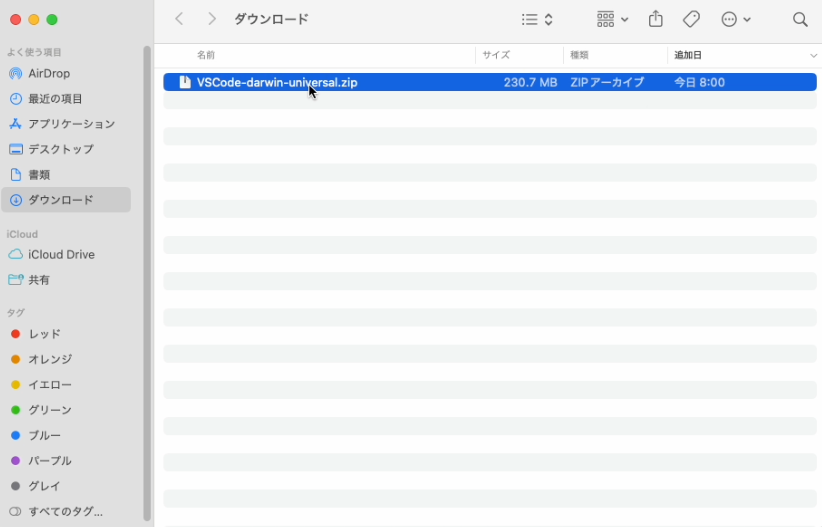The height and width of the screenshot is (527, 822).
Task: Click the all-tags icon beside すべてのタグ
Action: click(16, 511)
